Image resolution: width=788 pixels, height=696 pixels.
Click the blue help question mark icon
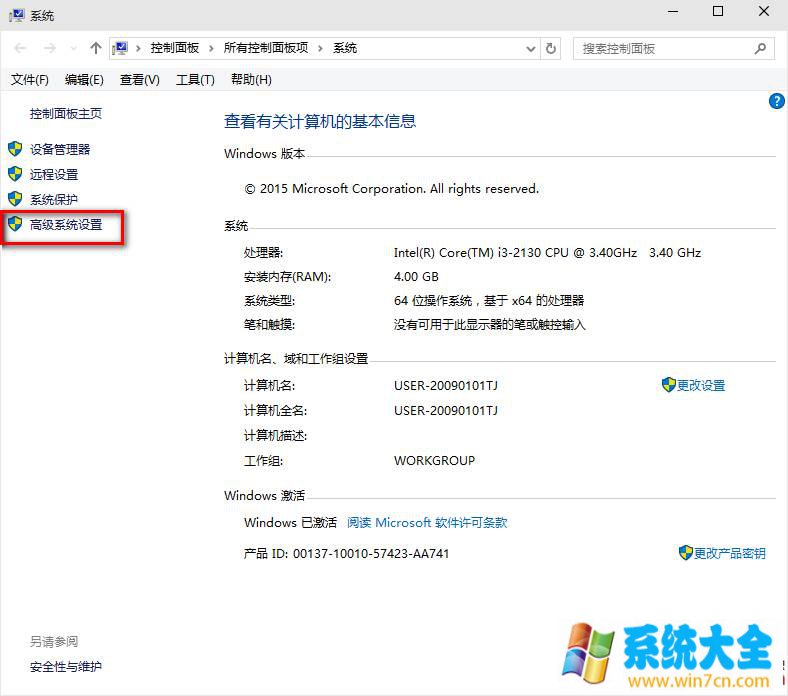776,101
